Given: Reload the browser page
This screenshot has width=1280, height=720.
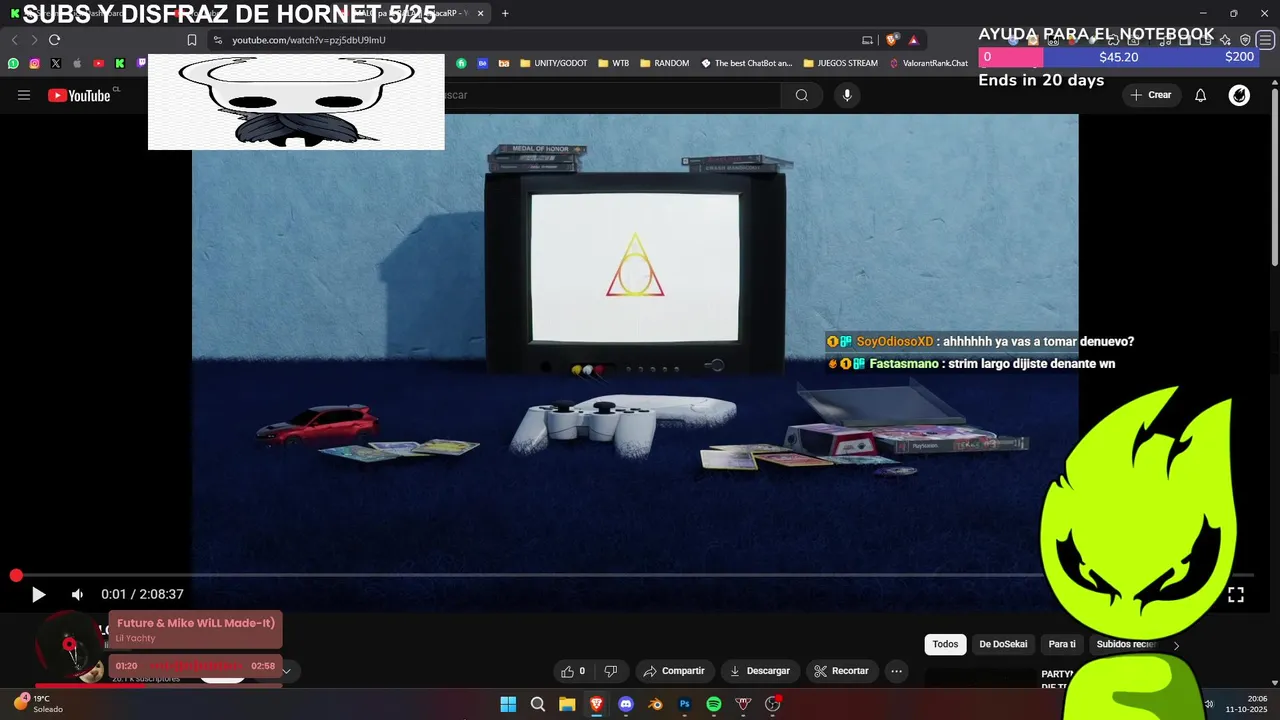Looking at the screenshot, I should 54,40.
